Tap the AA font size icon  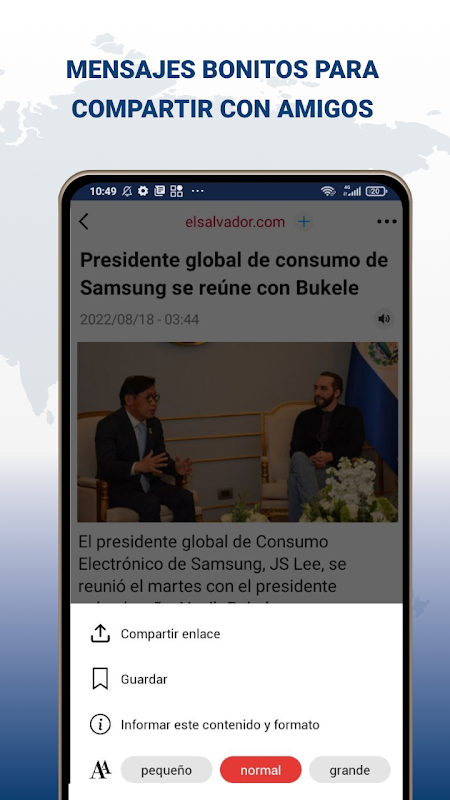(100, 770)
